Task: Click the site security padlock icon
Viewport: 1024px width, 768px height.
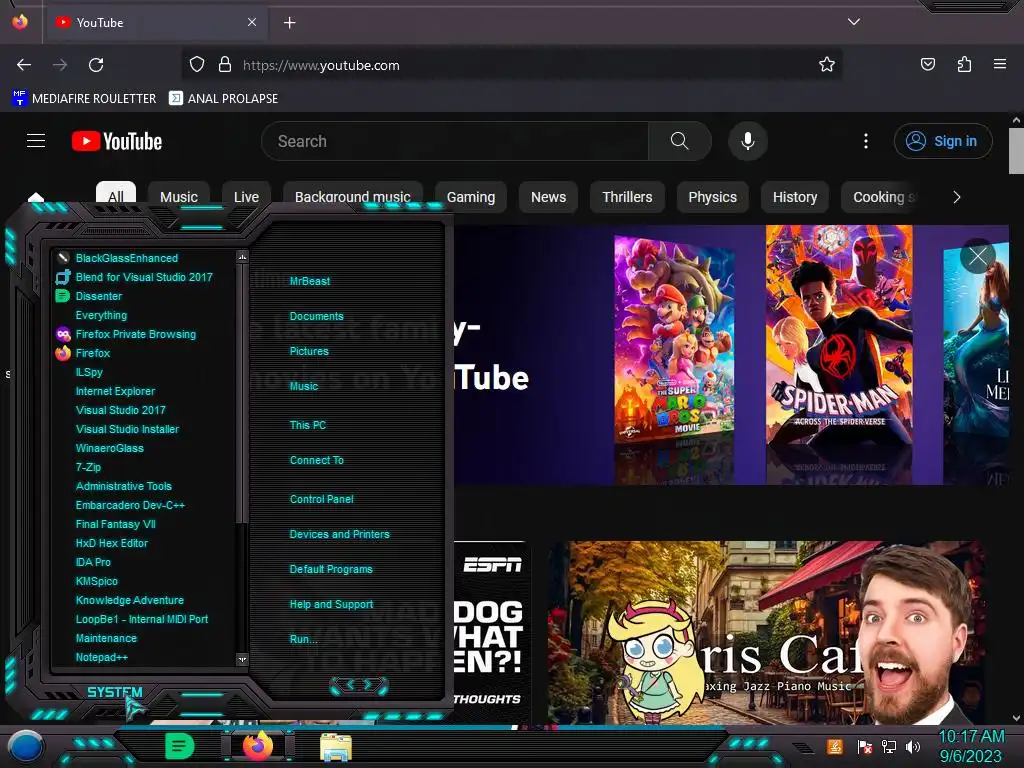Action: [x=225, y=65]
